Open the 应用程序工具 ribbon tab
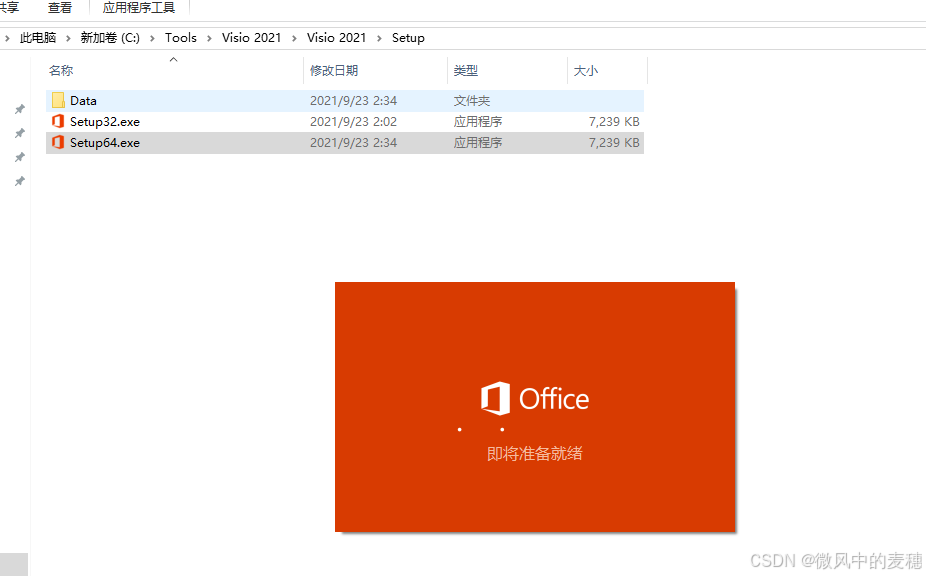This screenshot has width=926, height=576. click(x=139, y=8)
